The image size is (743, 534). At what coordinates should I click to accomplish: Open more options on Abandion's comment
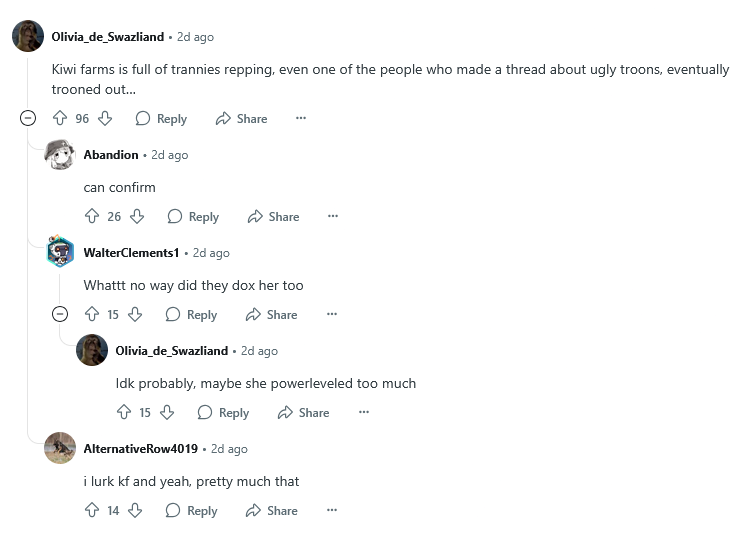coord(333,216)
